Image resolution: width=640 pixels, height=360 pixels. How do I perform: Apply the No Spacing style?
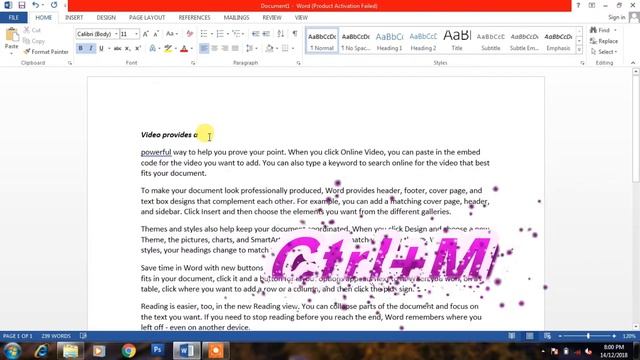point(356,41)
